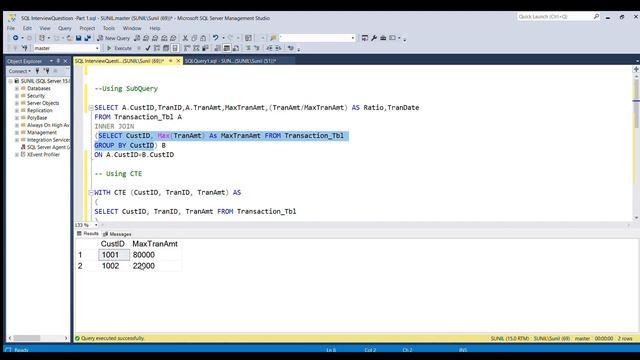The height and width of the screenshot is (360, 640).
Task: Click the Connect button in Object Explorer
Action: tap(20, 71)
